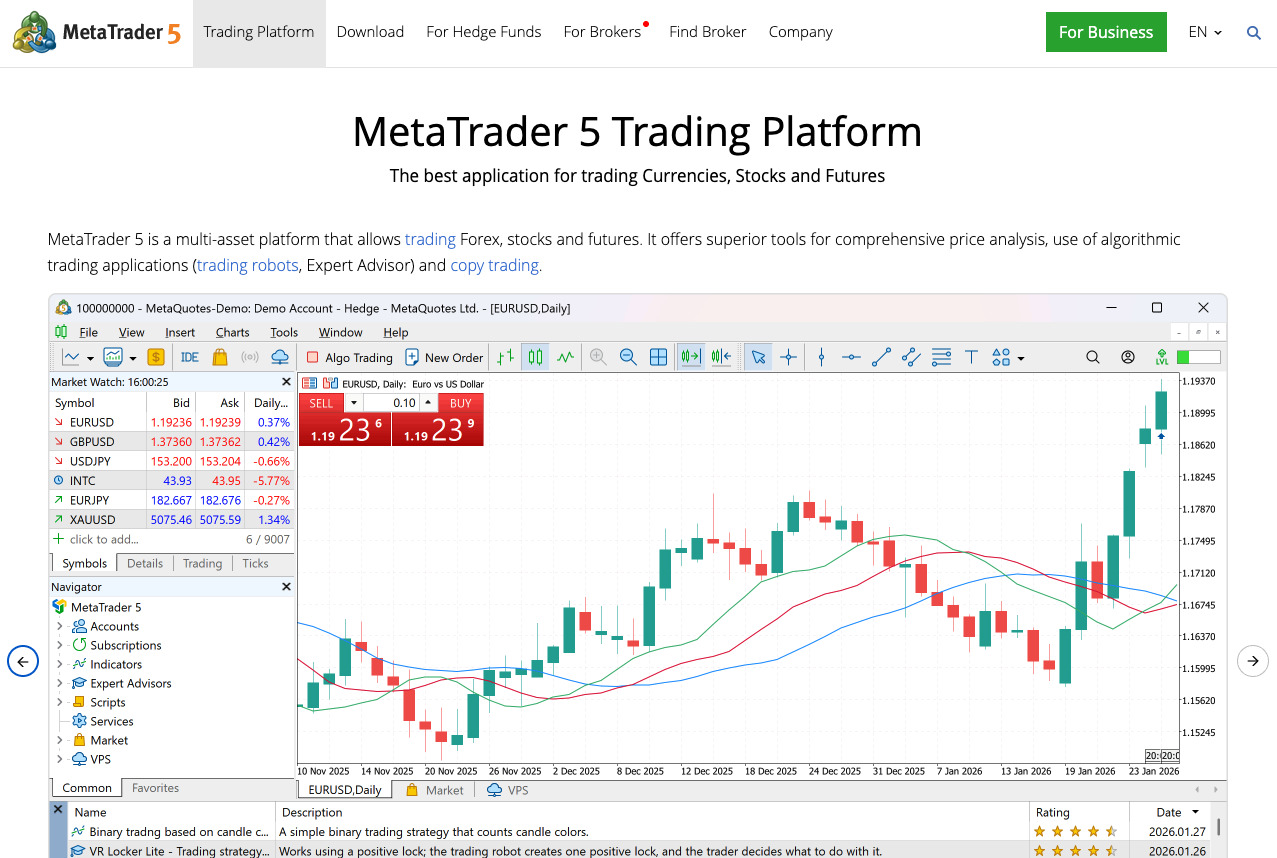Toggle Algo Trading on or off
This screenshot has height=858, width=1277.
349,357
